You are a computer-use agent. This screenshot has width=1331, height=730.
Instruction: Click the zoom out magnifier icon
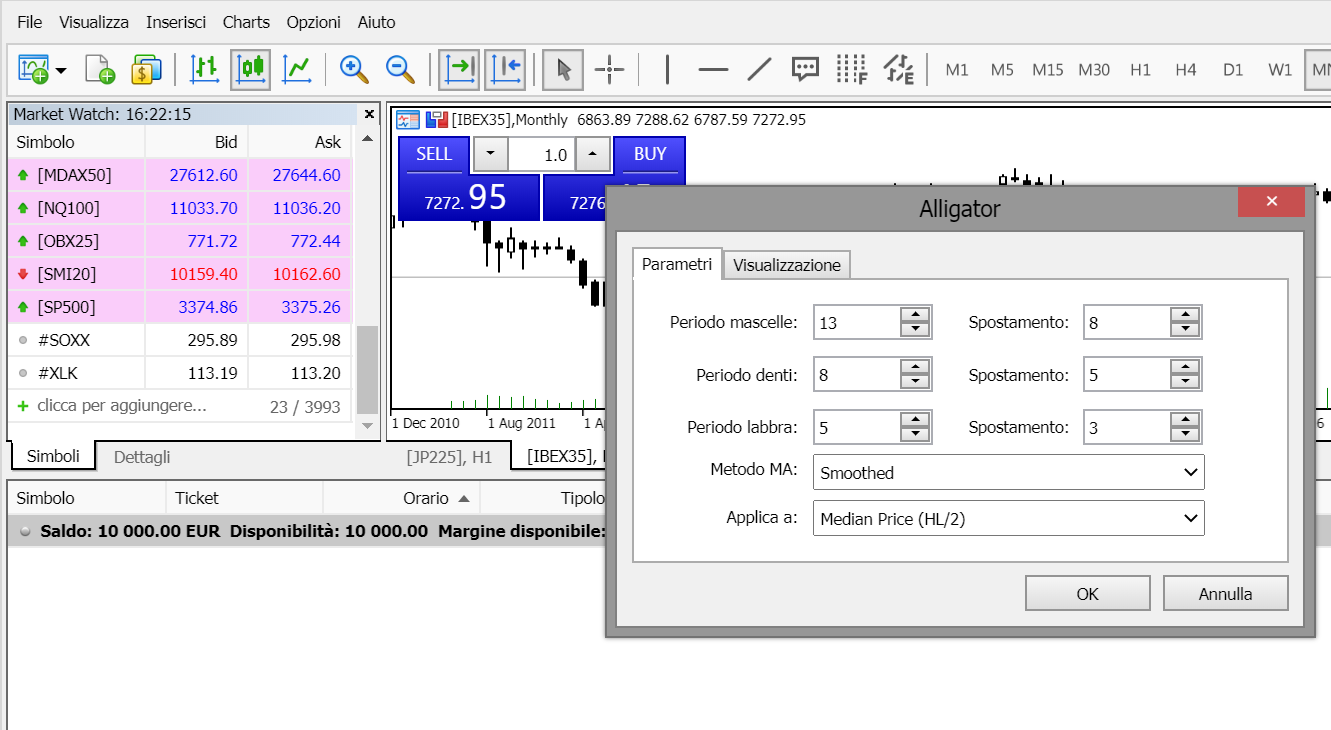pos(401,69)
